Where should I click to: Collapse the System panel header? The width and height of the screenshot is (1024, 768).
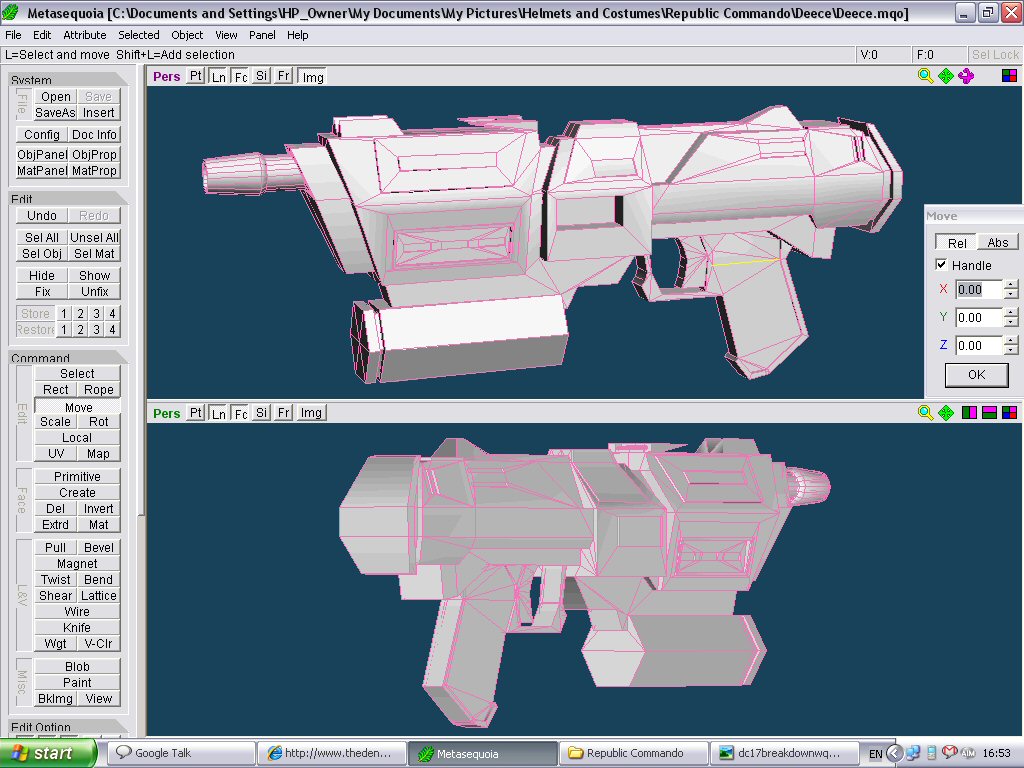pos(67,79)
